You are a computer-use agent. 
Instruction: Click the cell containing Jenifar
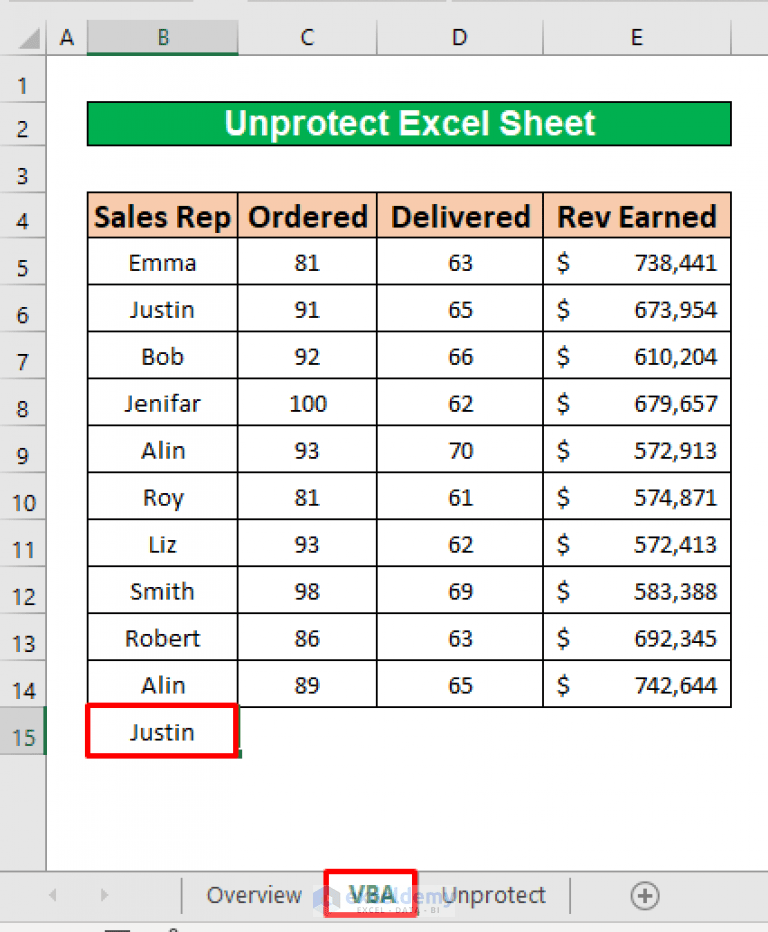pyautogui.click(x=162, y=403)
